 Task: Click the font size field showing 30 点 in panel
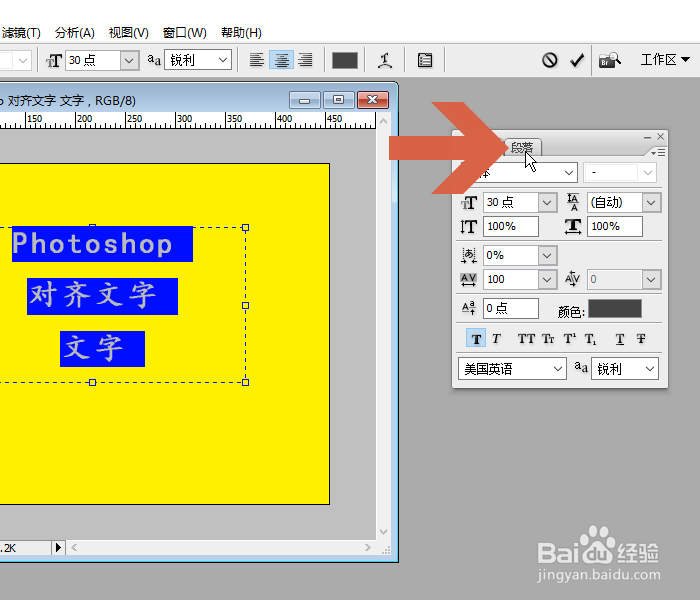tap(511, 203)
